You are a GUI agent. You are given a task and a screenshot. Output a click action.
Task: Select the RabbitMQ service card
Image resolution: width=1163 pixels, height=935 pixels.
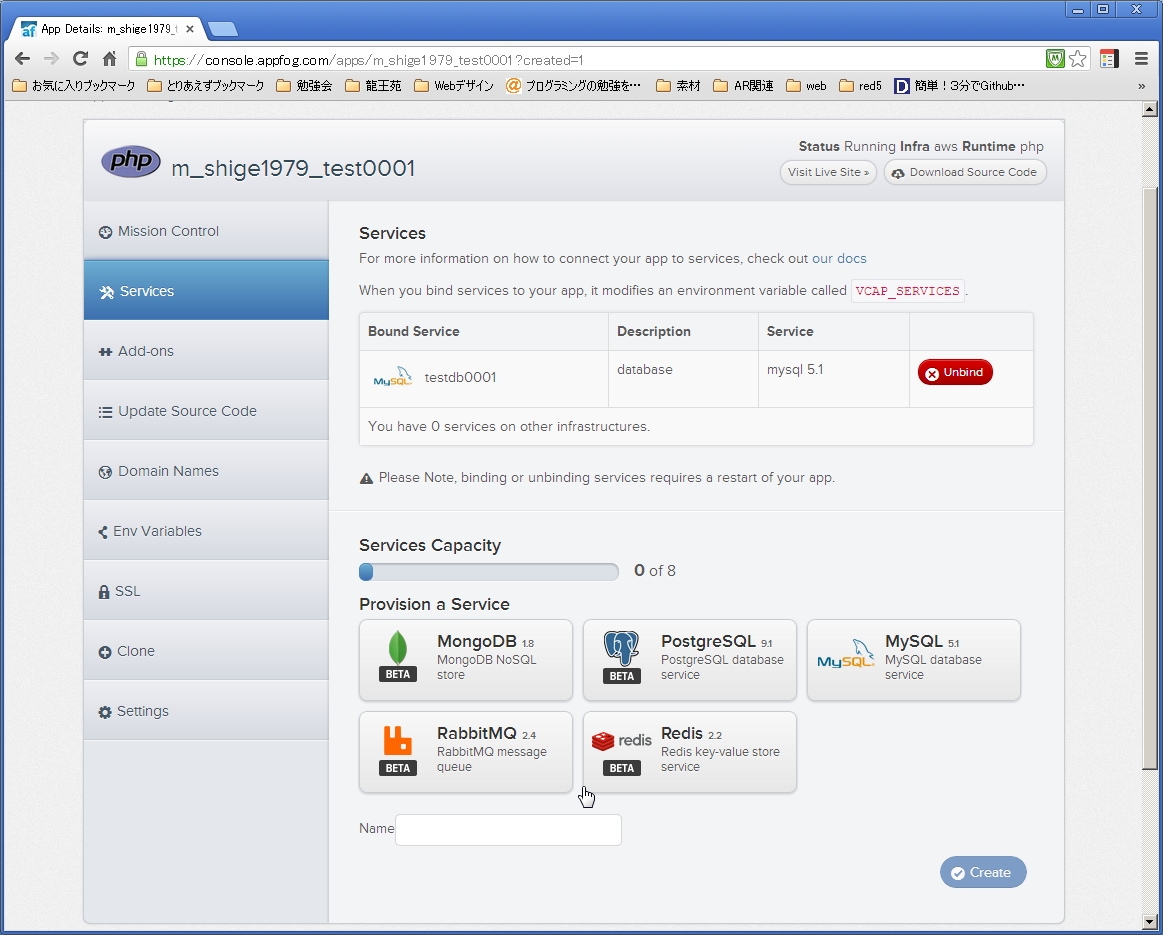(x=466, y=752)
